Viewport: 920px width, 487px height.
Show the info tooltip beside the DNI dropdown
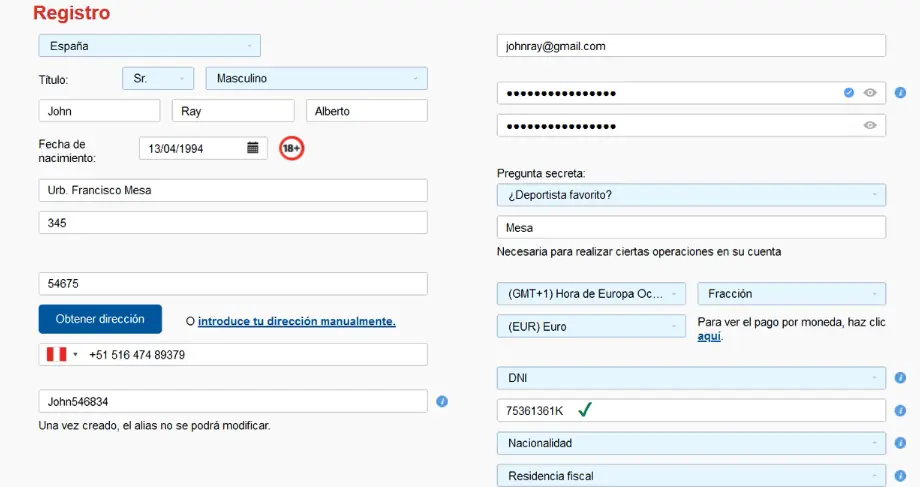pyautogui.click(x=900, y=378)
